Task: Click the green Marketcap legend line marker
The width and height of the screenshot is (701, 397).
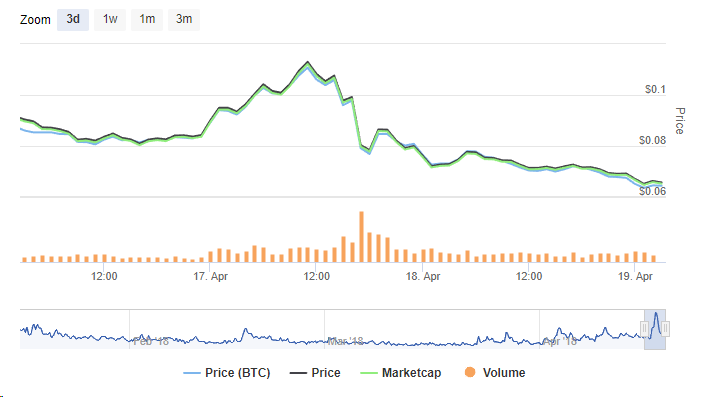Action: [x=369, y=373]
